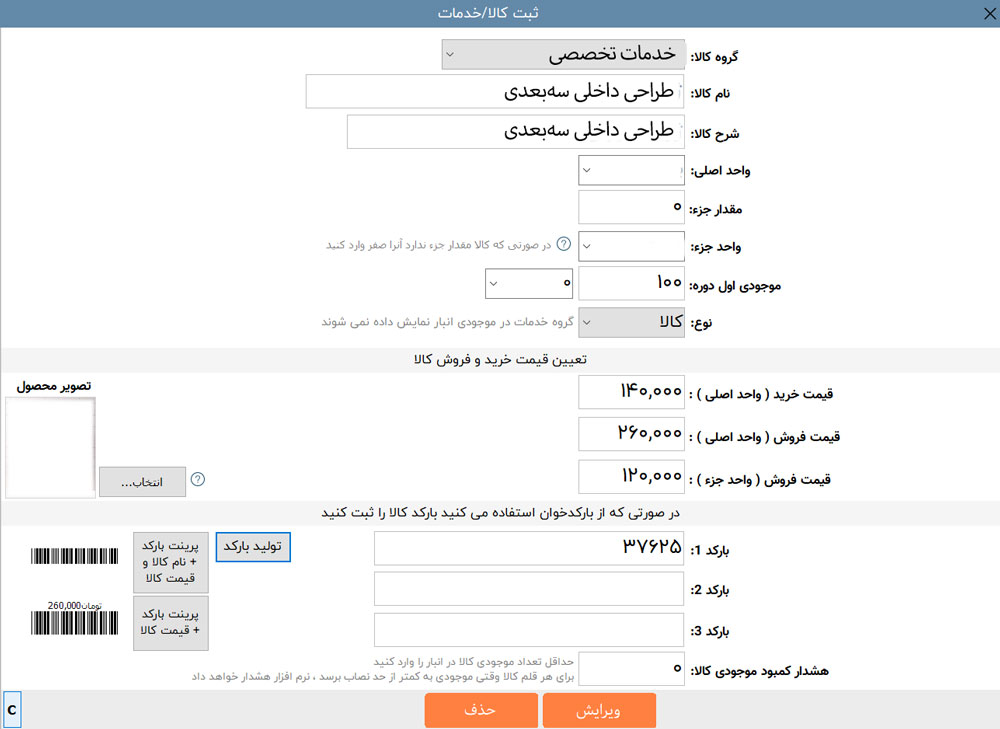Image resolution: width=1000 pixels, height=729 pixels.
Task: Click the قیمت فروش (واحد جزء) field
Action: [x=631, y=476]
